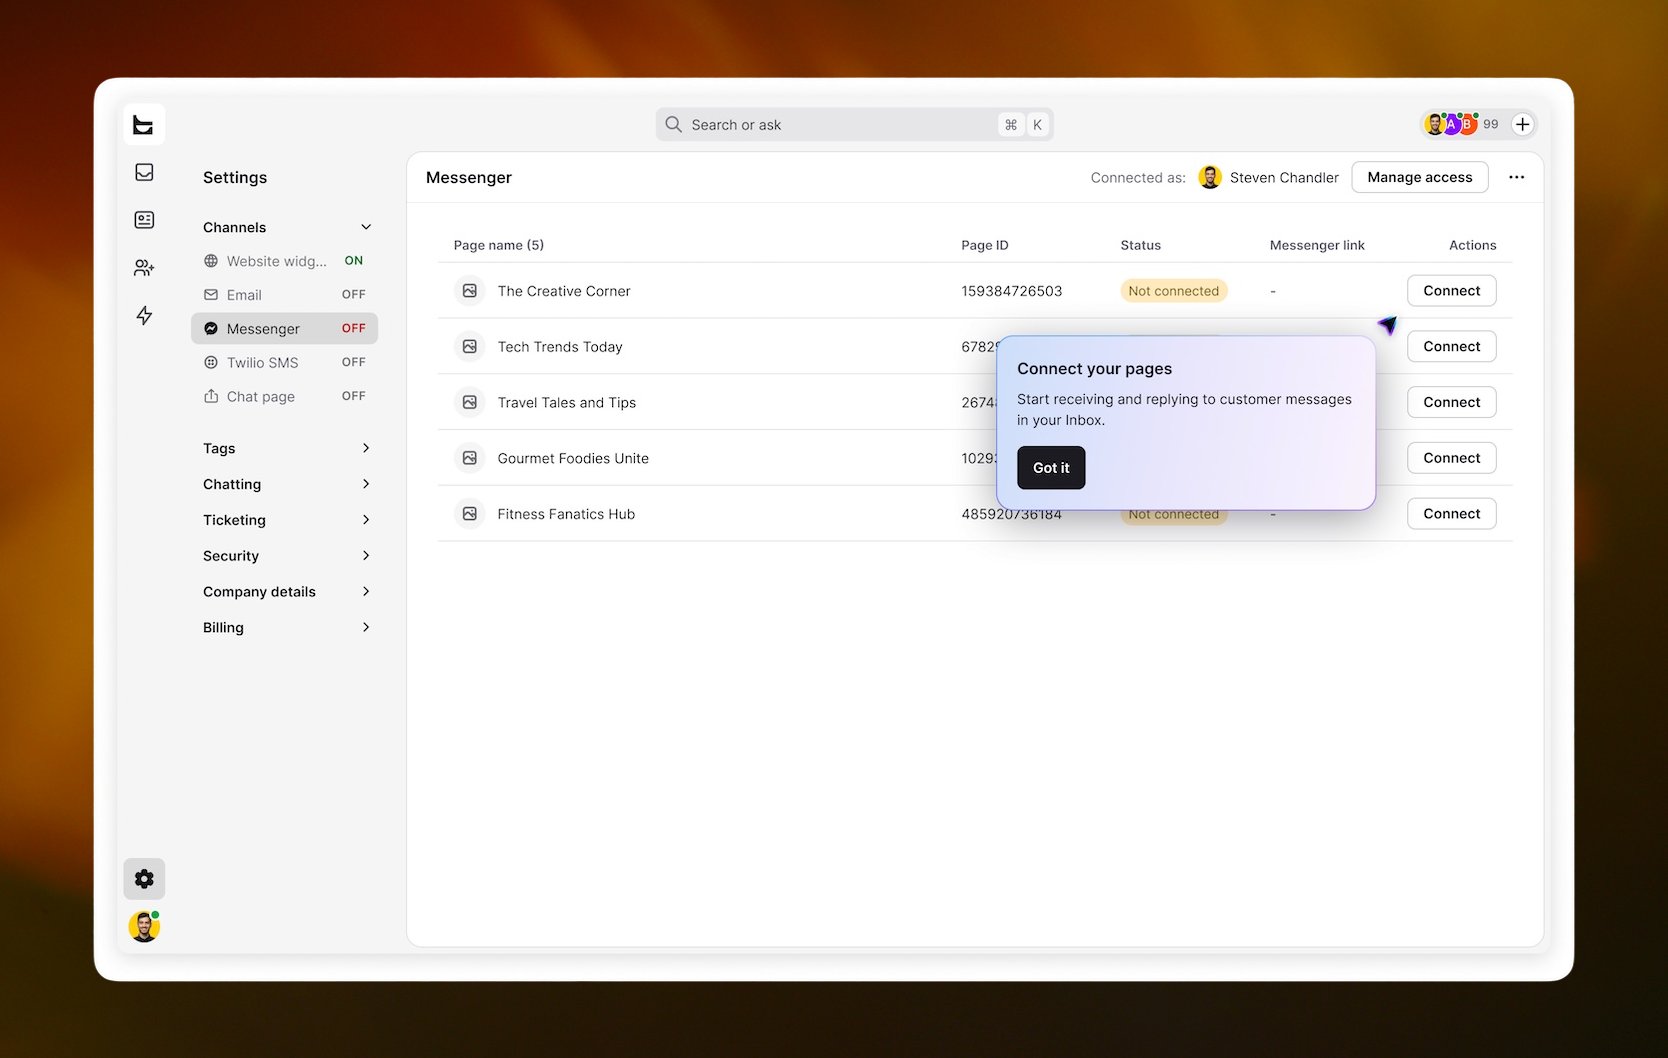Screen dimensions: 1668x1058
Task: Select the Messenger channel
Action: 285,329
